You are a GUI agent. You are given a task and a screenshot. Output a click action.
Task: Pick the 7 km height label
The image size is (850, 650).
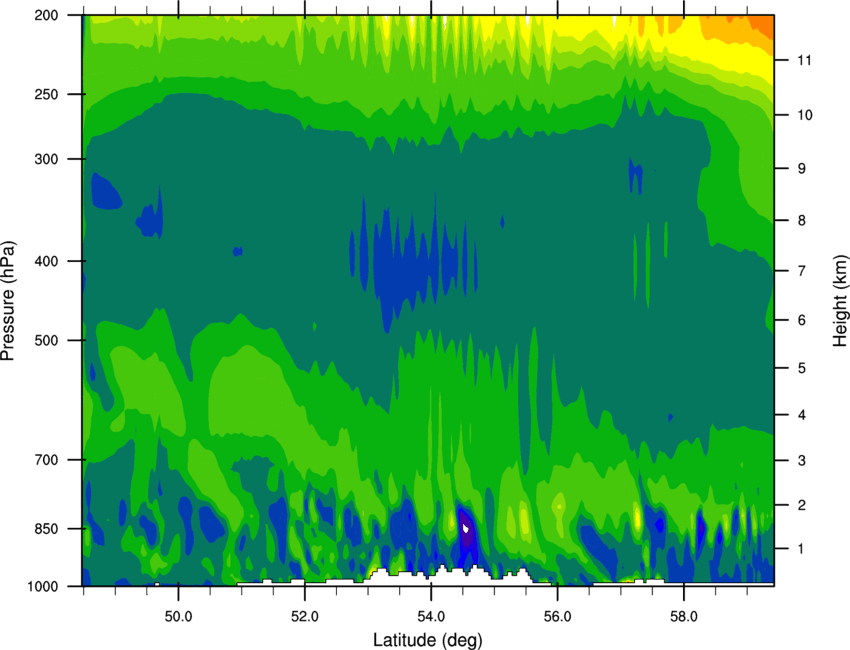pos(801,271)
